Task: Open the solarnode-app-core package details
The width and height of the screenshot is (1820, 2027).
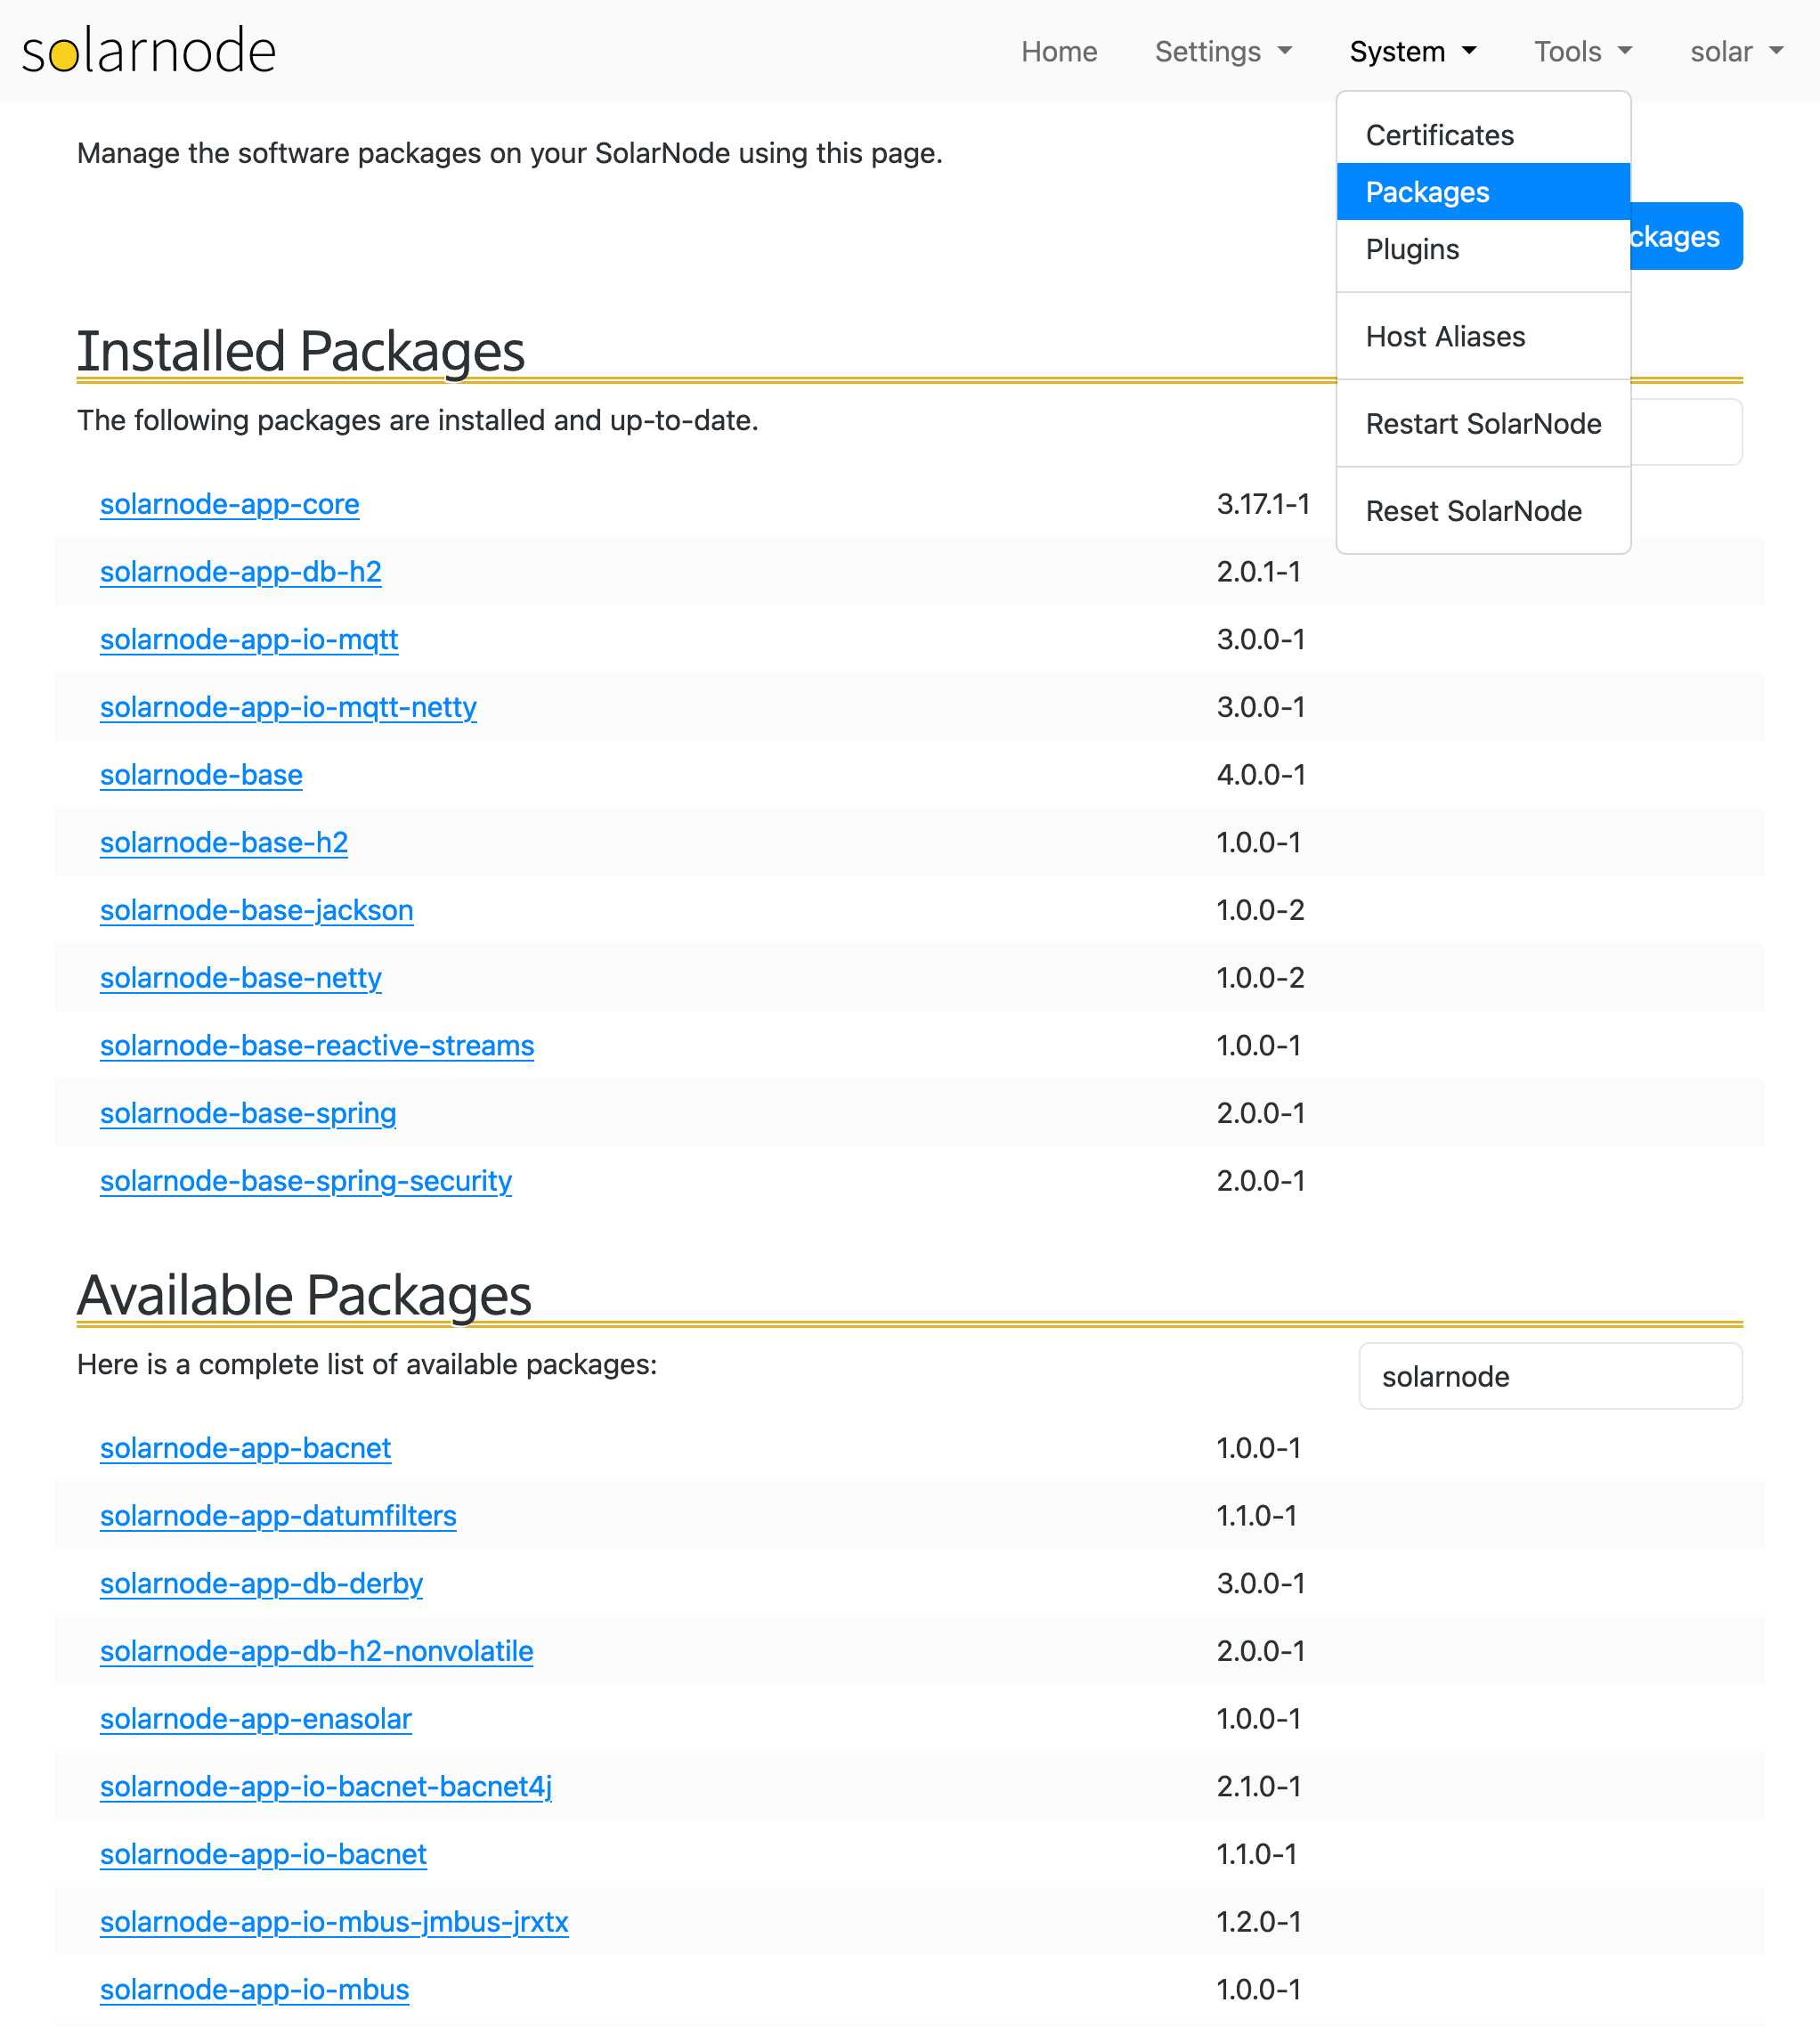Action: coord(229,505)
